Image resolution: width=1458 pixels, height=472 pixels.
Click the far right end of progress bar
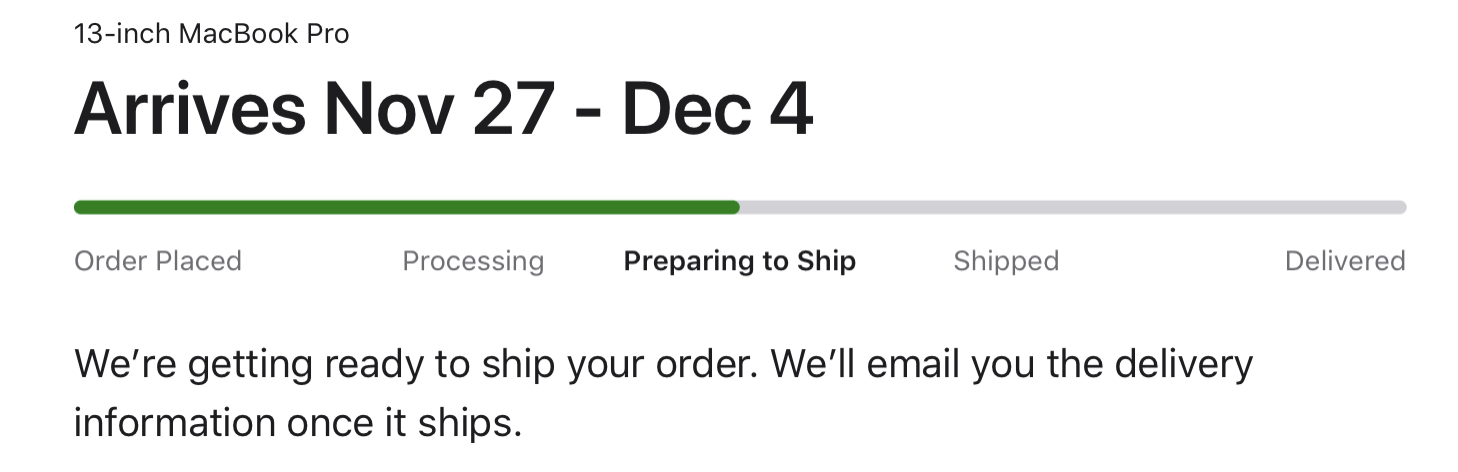click(1402, 207)
